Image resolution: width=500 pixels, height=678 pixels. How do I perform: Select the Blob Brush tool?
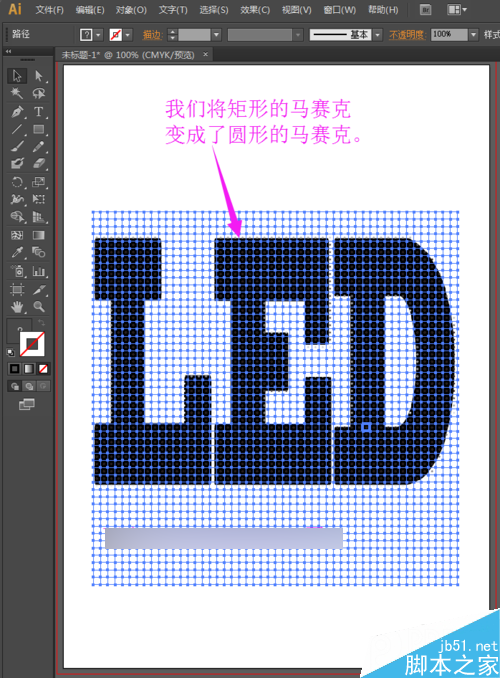click(x=17, y=163)
